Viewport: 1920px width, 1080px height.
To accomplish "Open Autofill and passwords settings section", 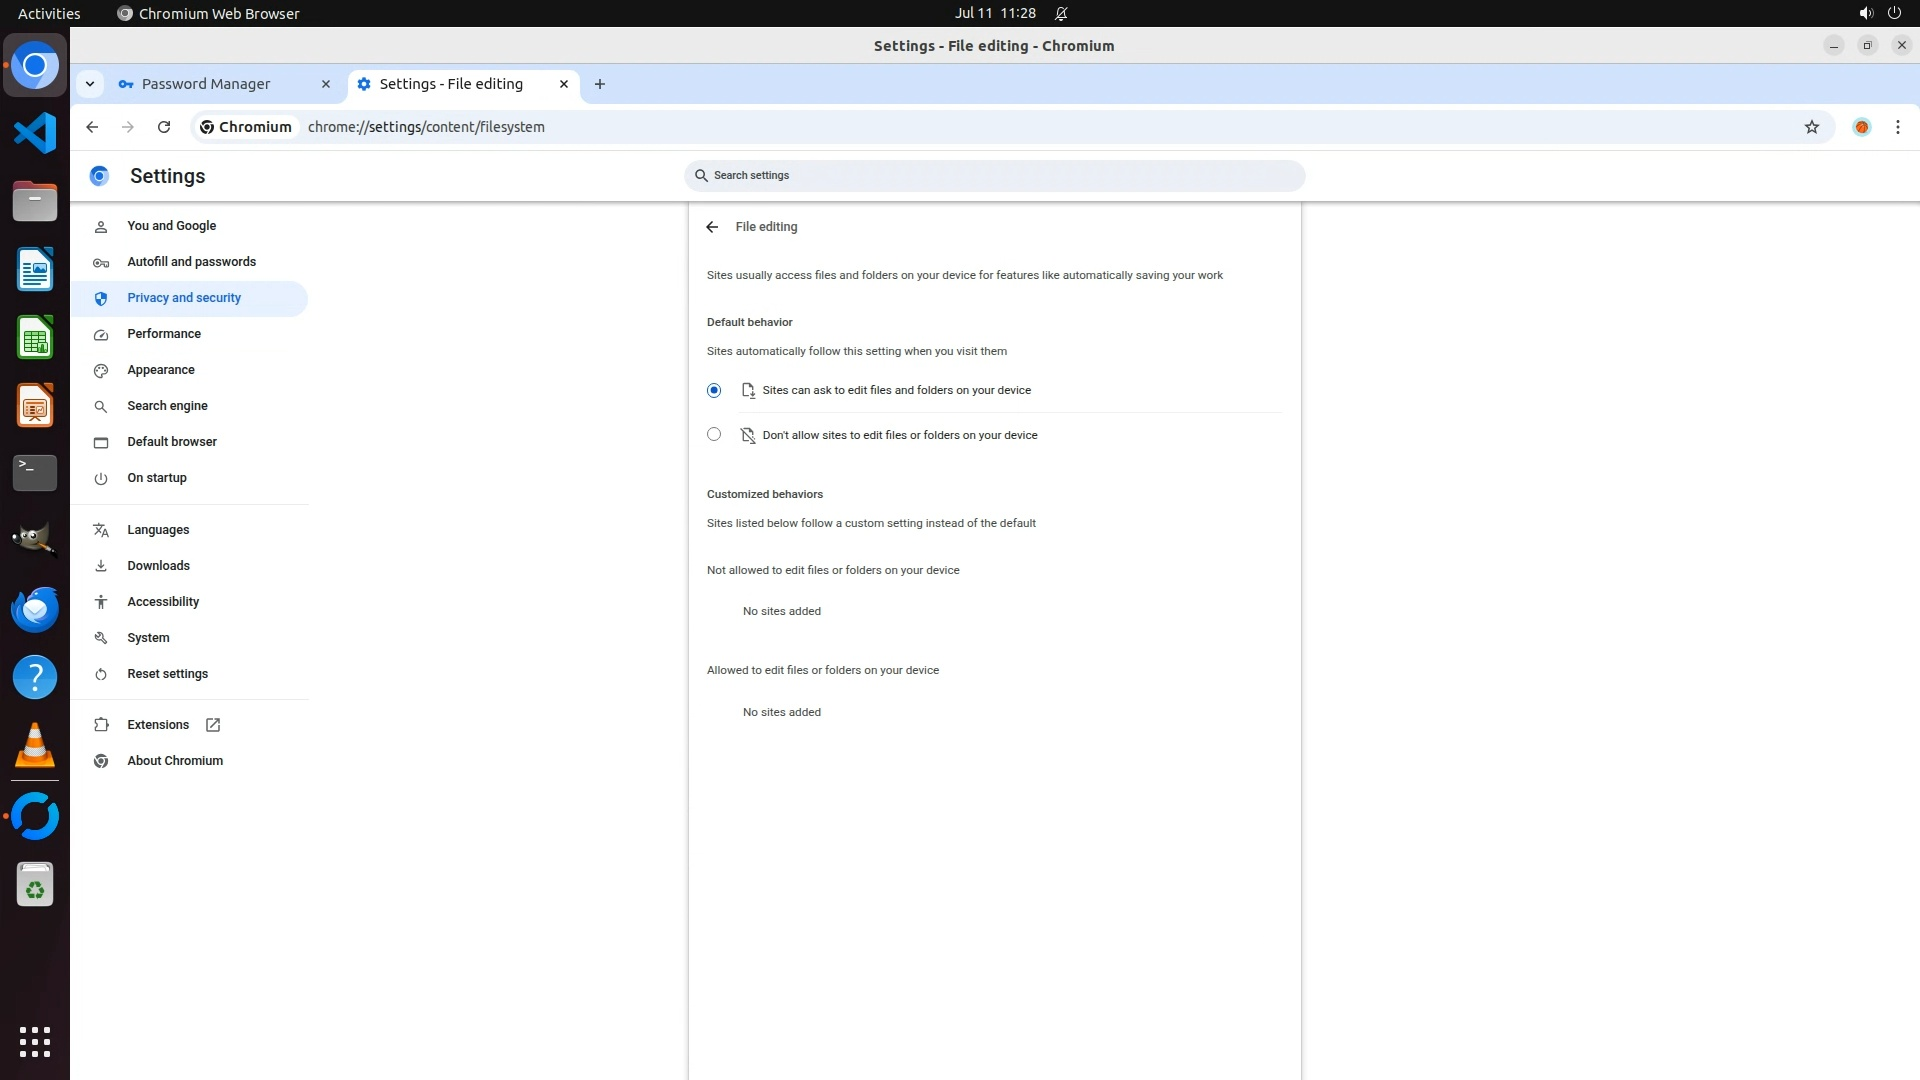I will click(x=191, y=262).
